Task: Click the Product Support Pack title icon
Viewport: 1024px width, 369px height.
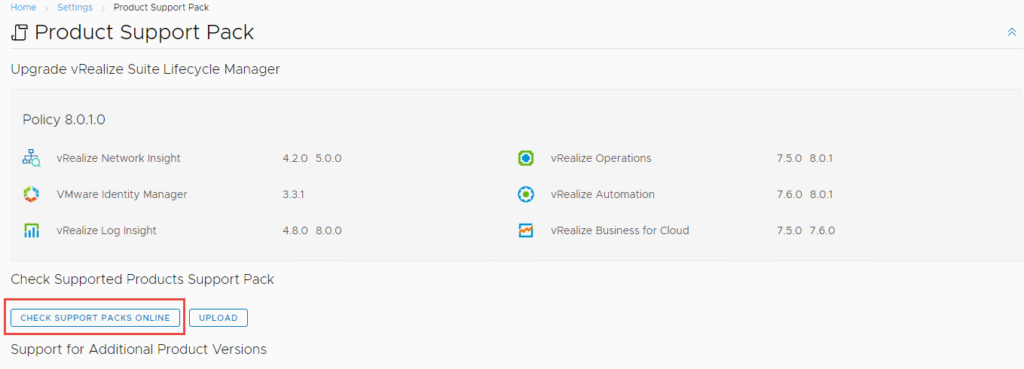Action: (20, 33)
